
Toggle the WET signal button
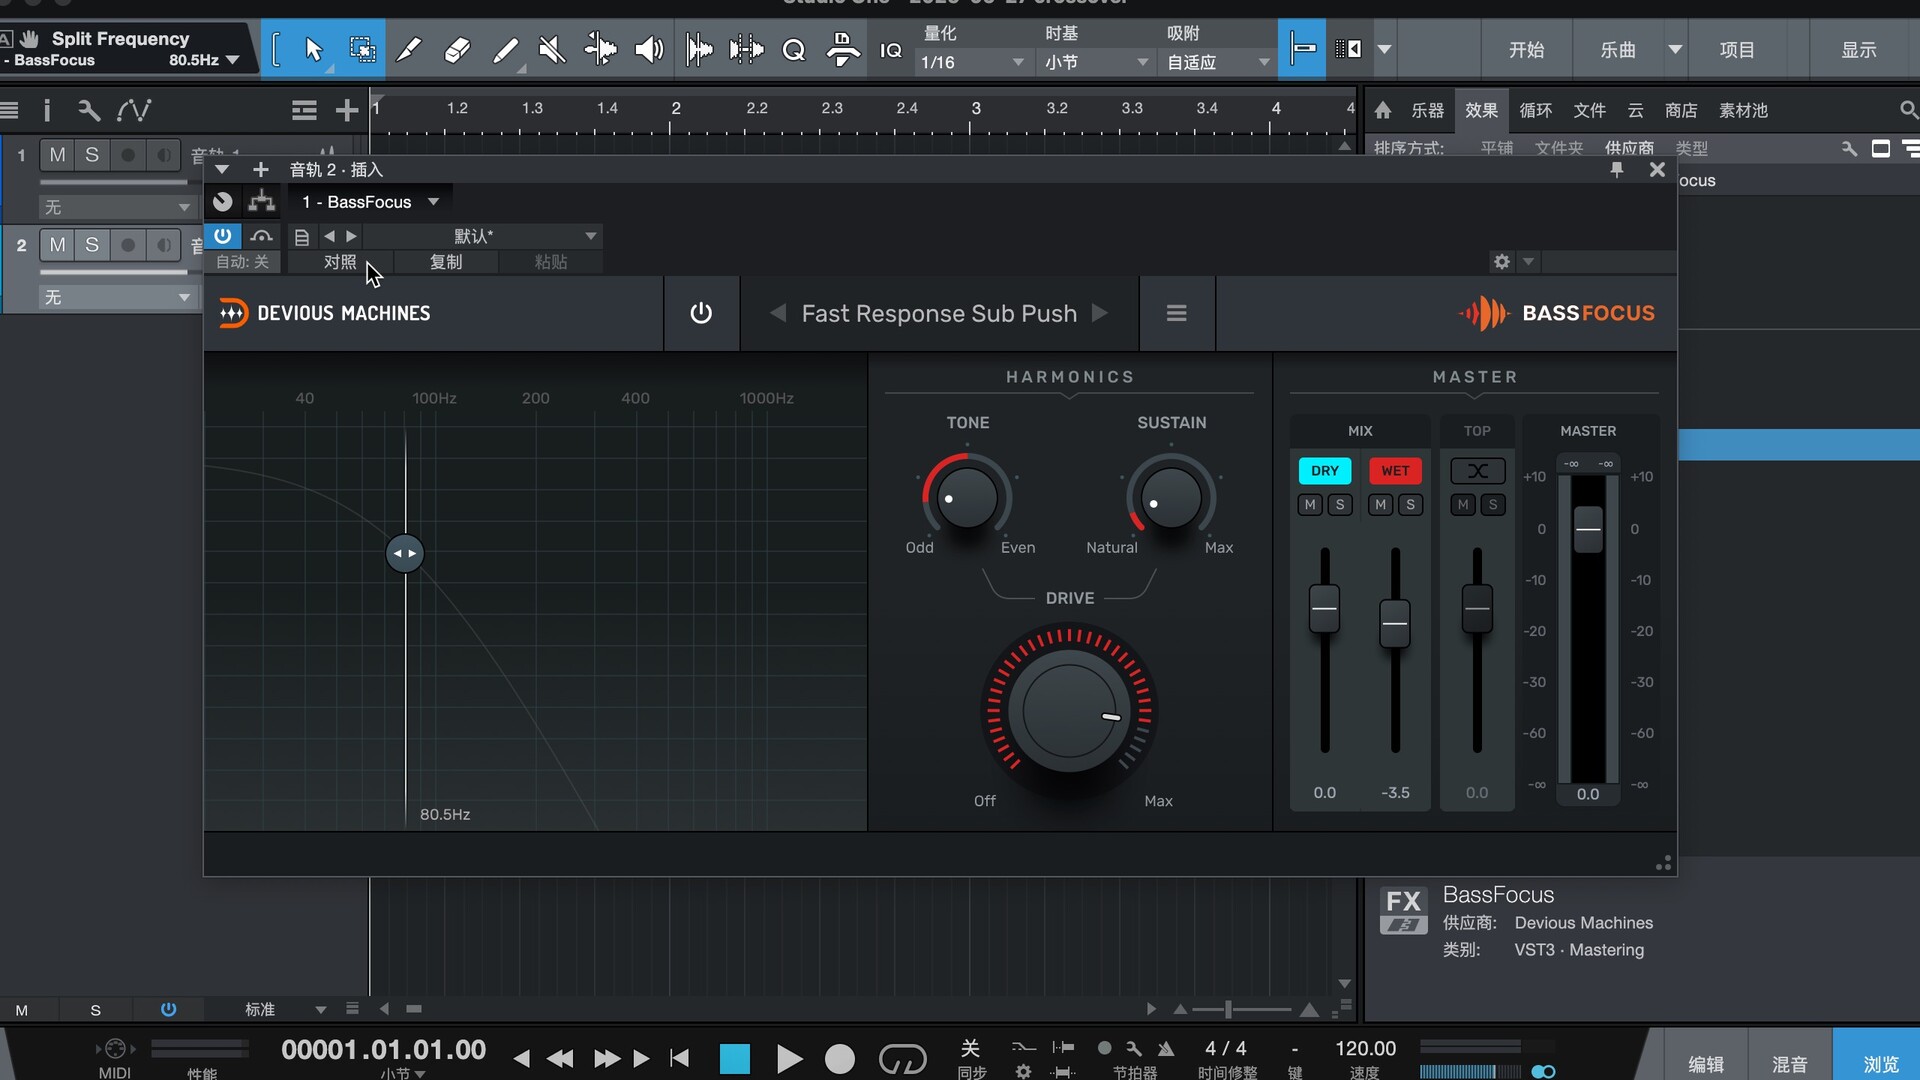(x=1395, y=471)
